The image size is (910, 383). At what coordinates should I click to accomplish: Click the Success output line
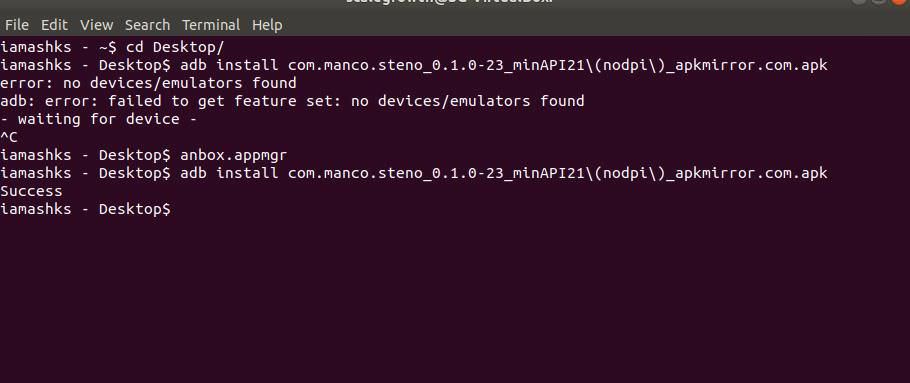point(31,191)
